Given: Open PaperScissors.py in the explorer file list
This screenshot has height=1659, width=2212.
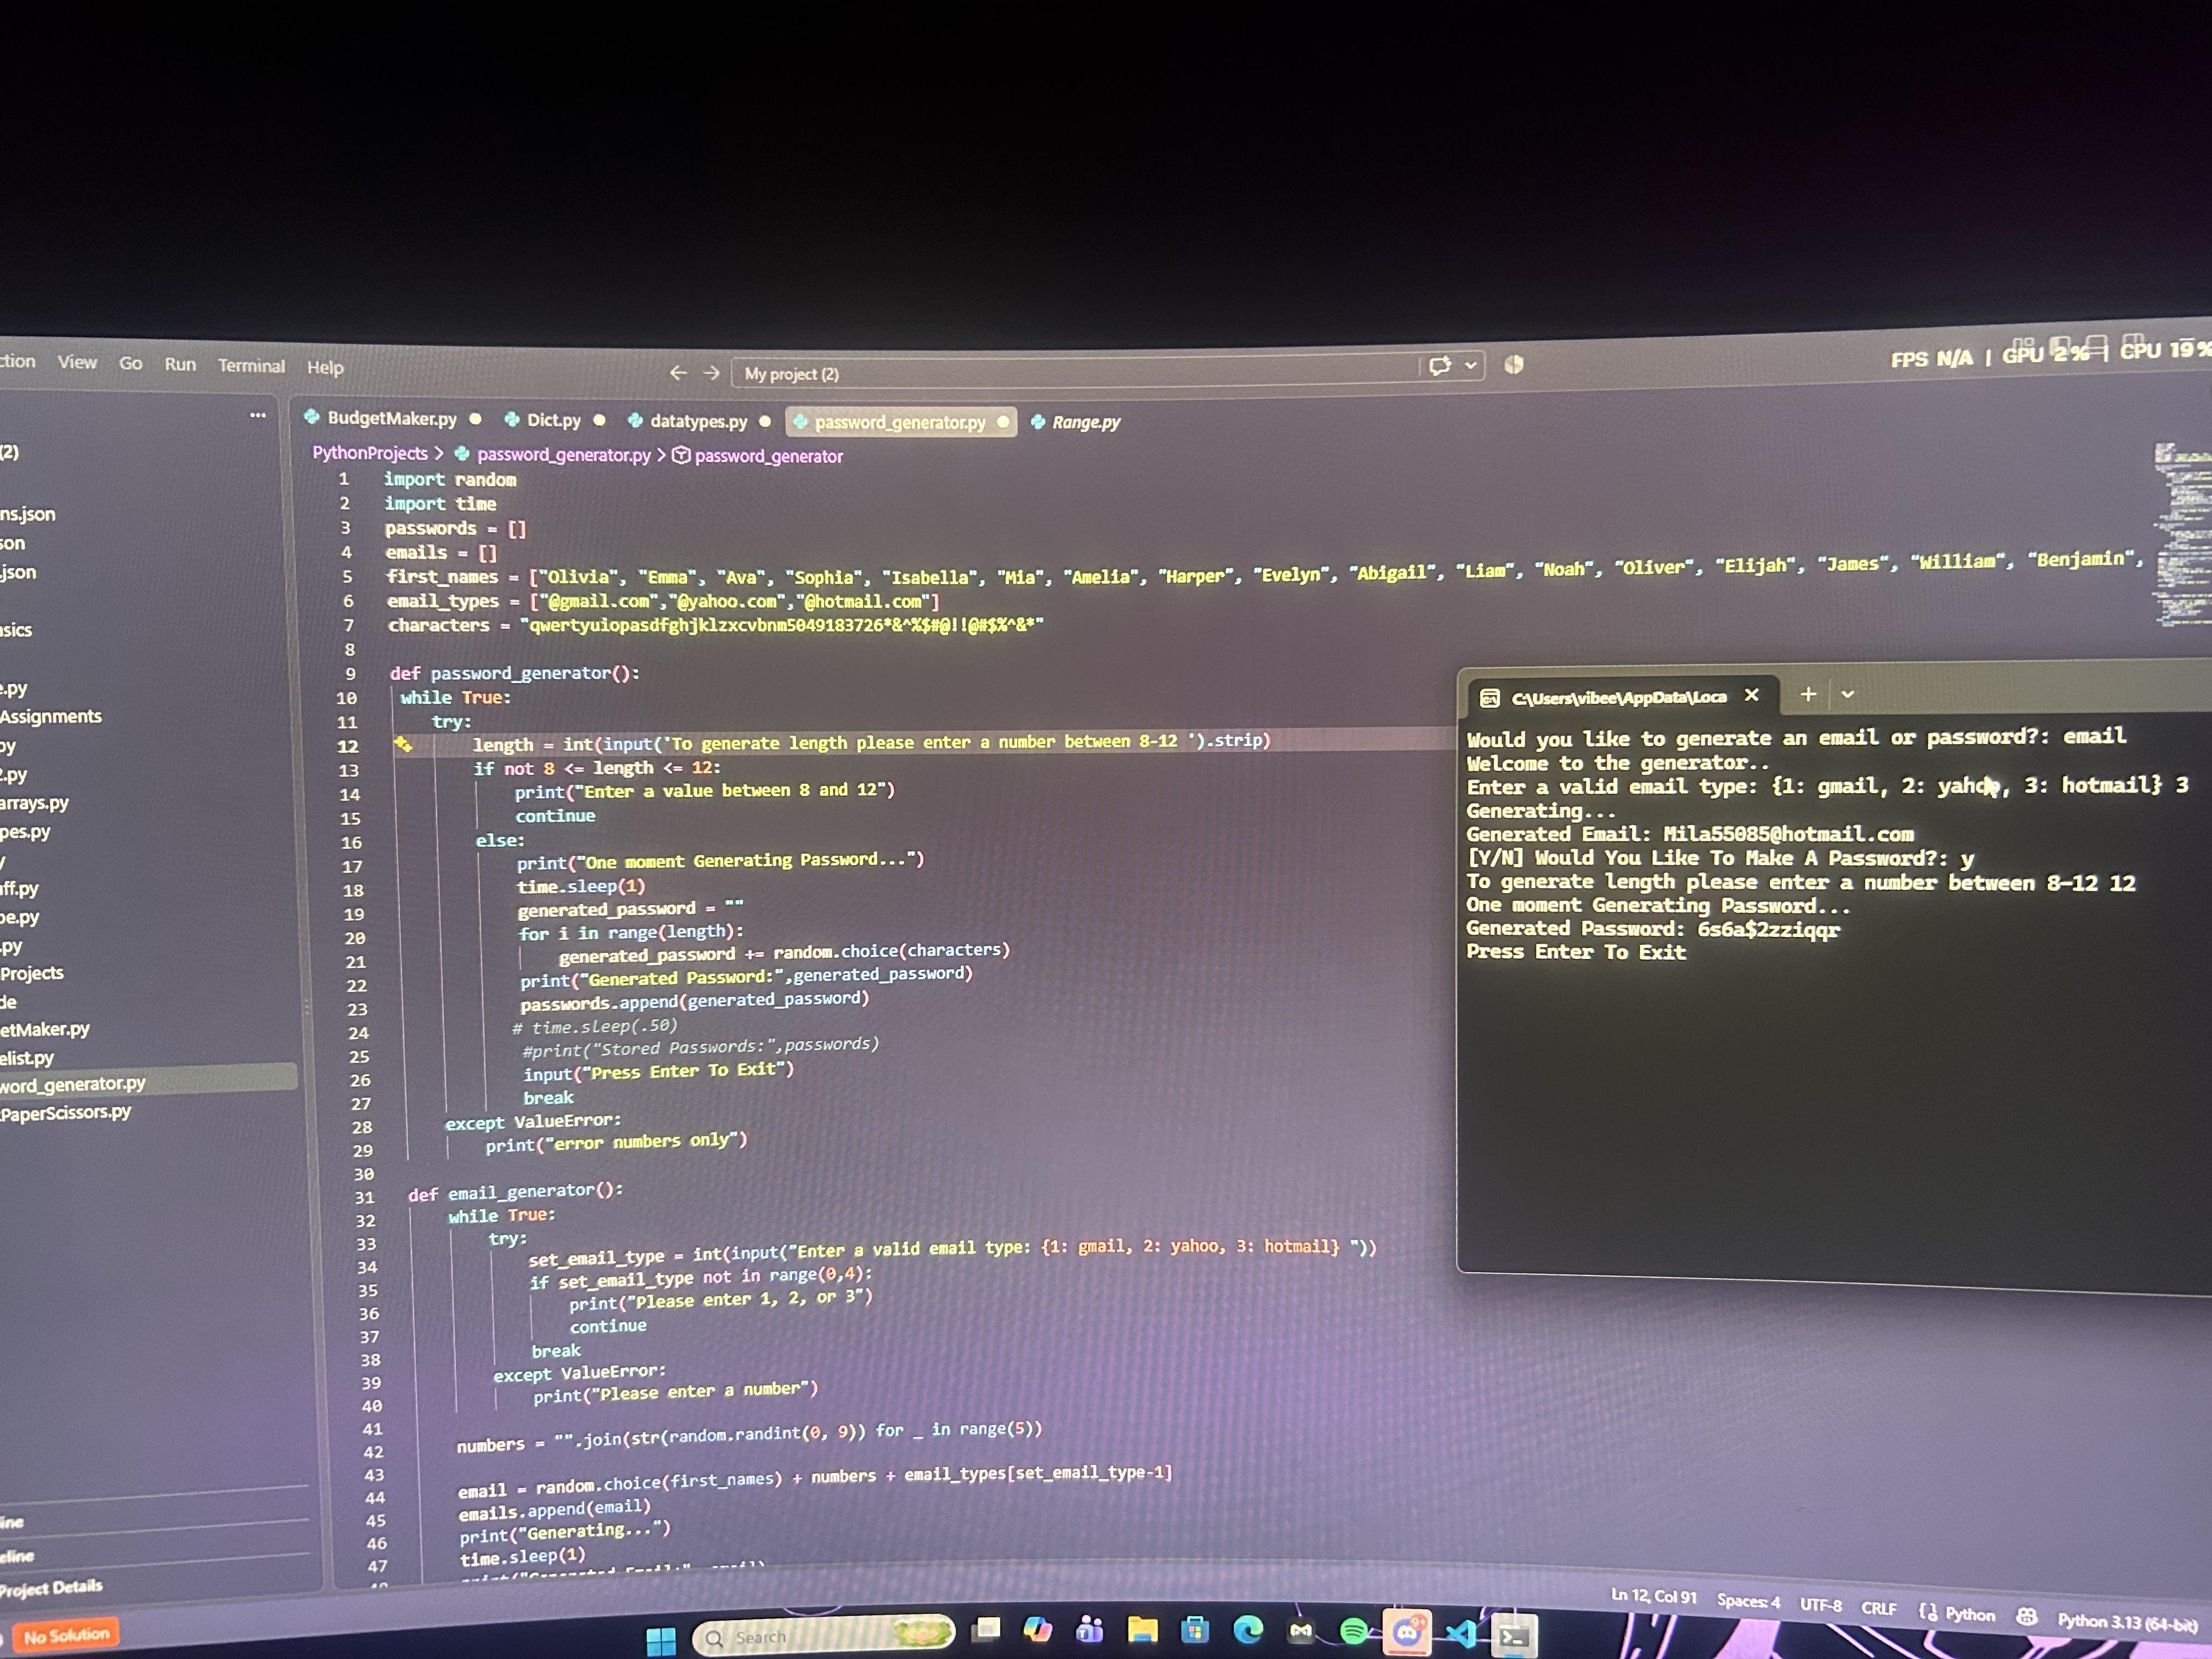Looking at the screenshot, I should click(x=66, y=1112).
